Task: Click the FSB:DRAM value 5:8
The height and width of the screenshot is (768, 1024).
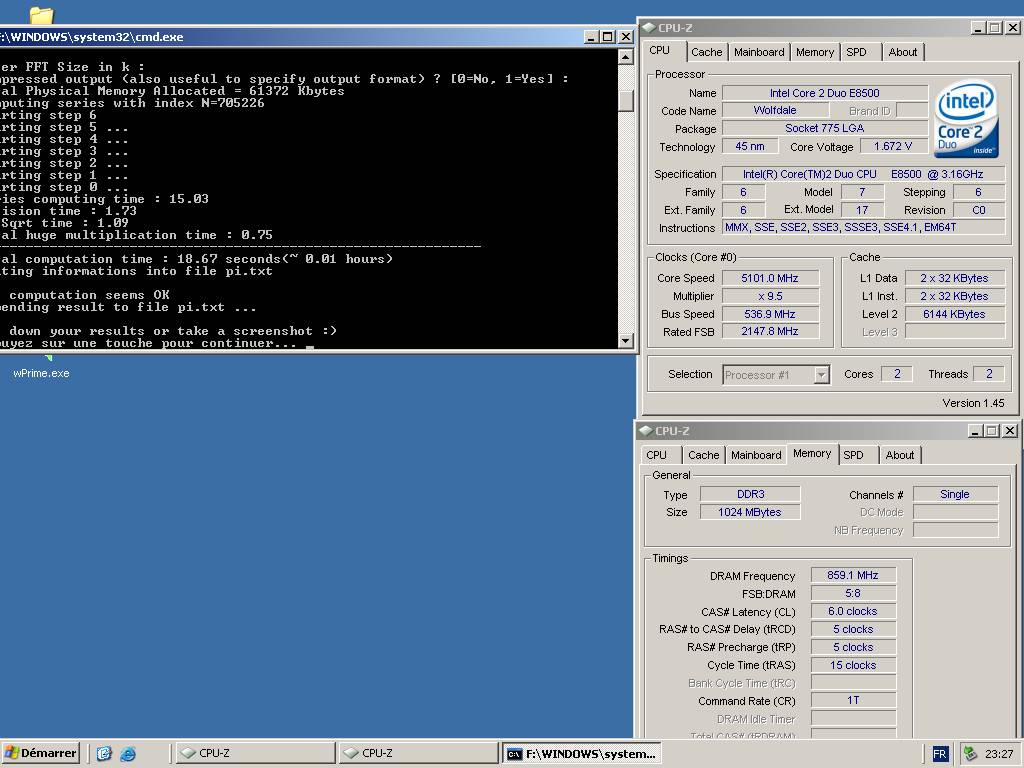Action: (x=853, y=593)
